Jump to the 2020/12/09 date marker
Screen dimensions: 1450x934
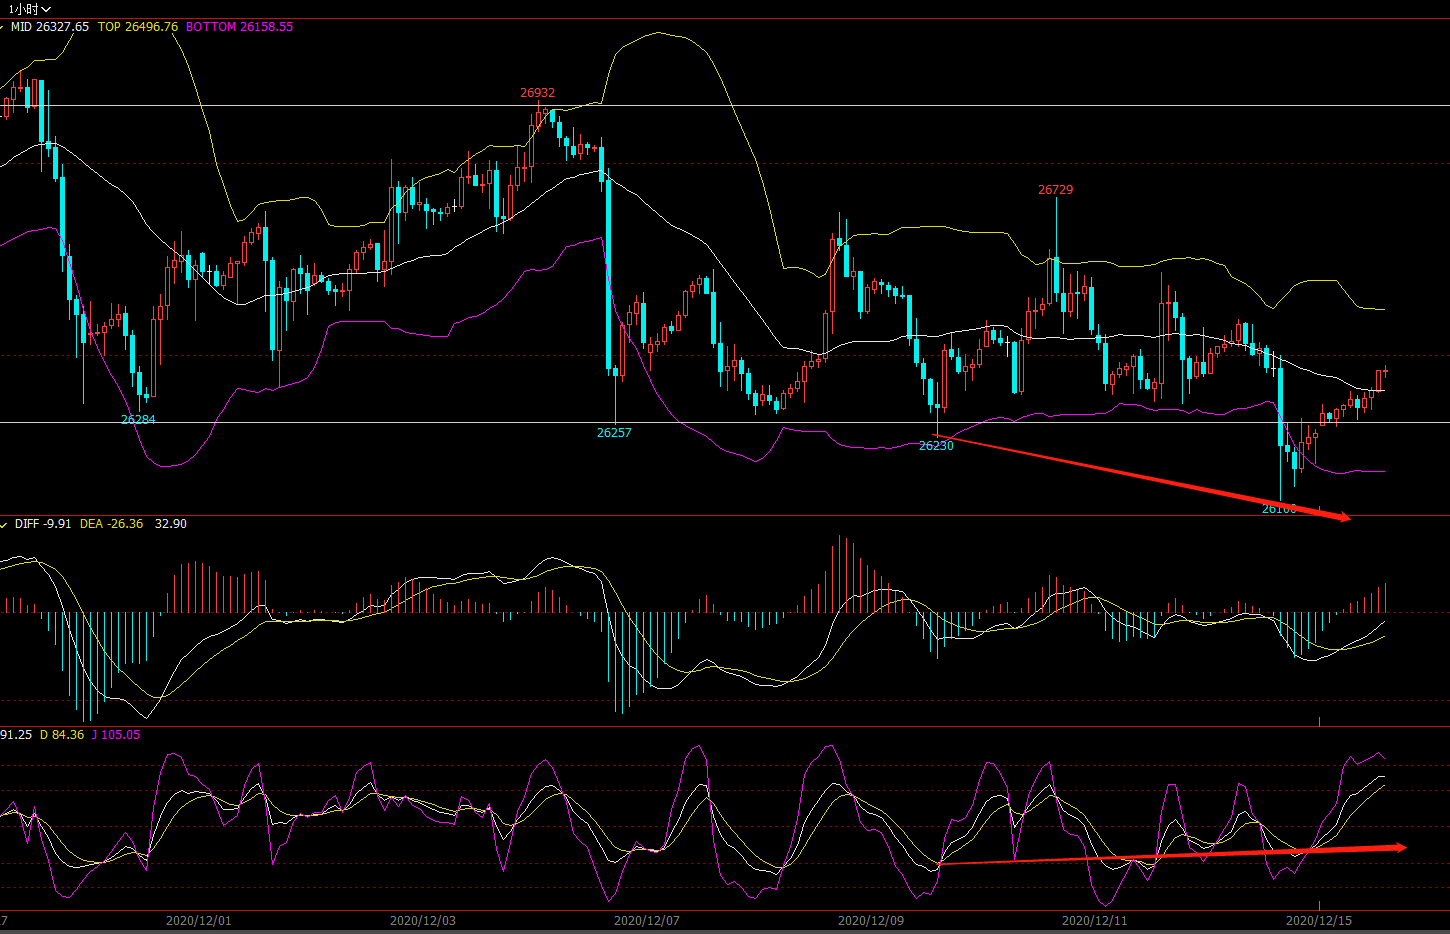(x=870, y=920)
